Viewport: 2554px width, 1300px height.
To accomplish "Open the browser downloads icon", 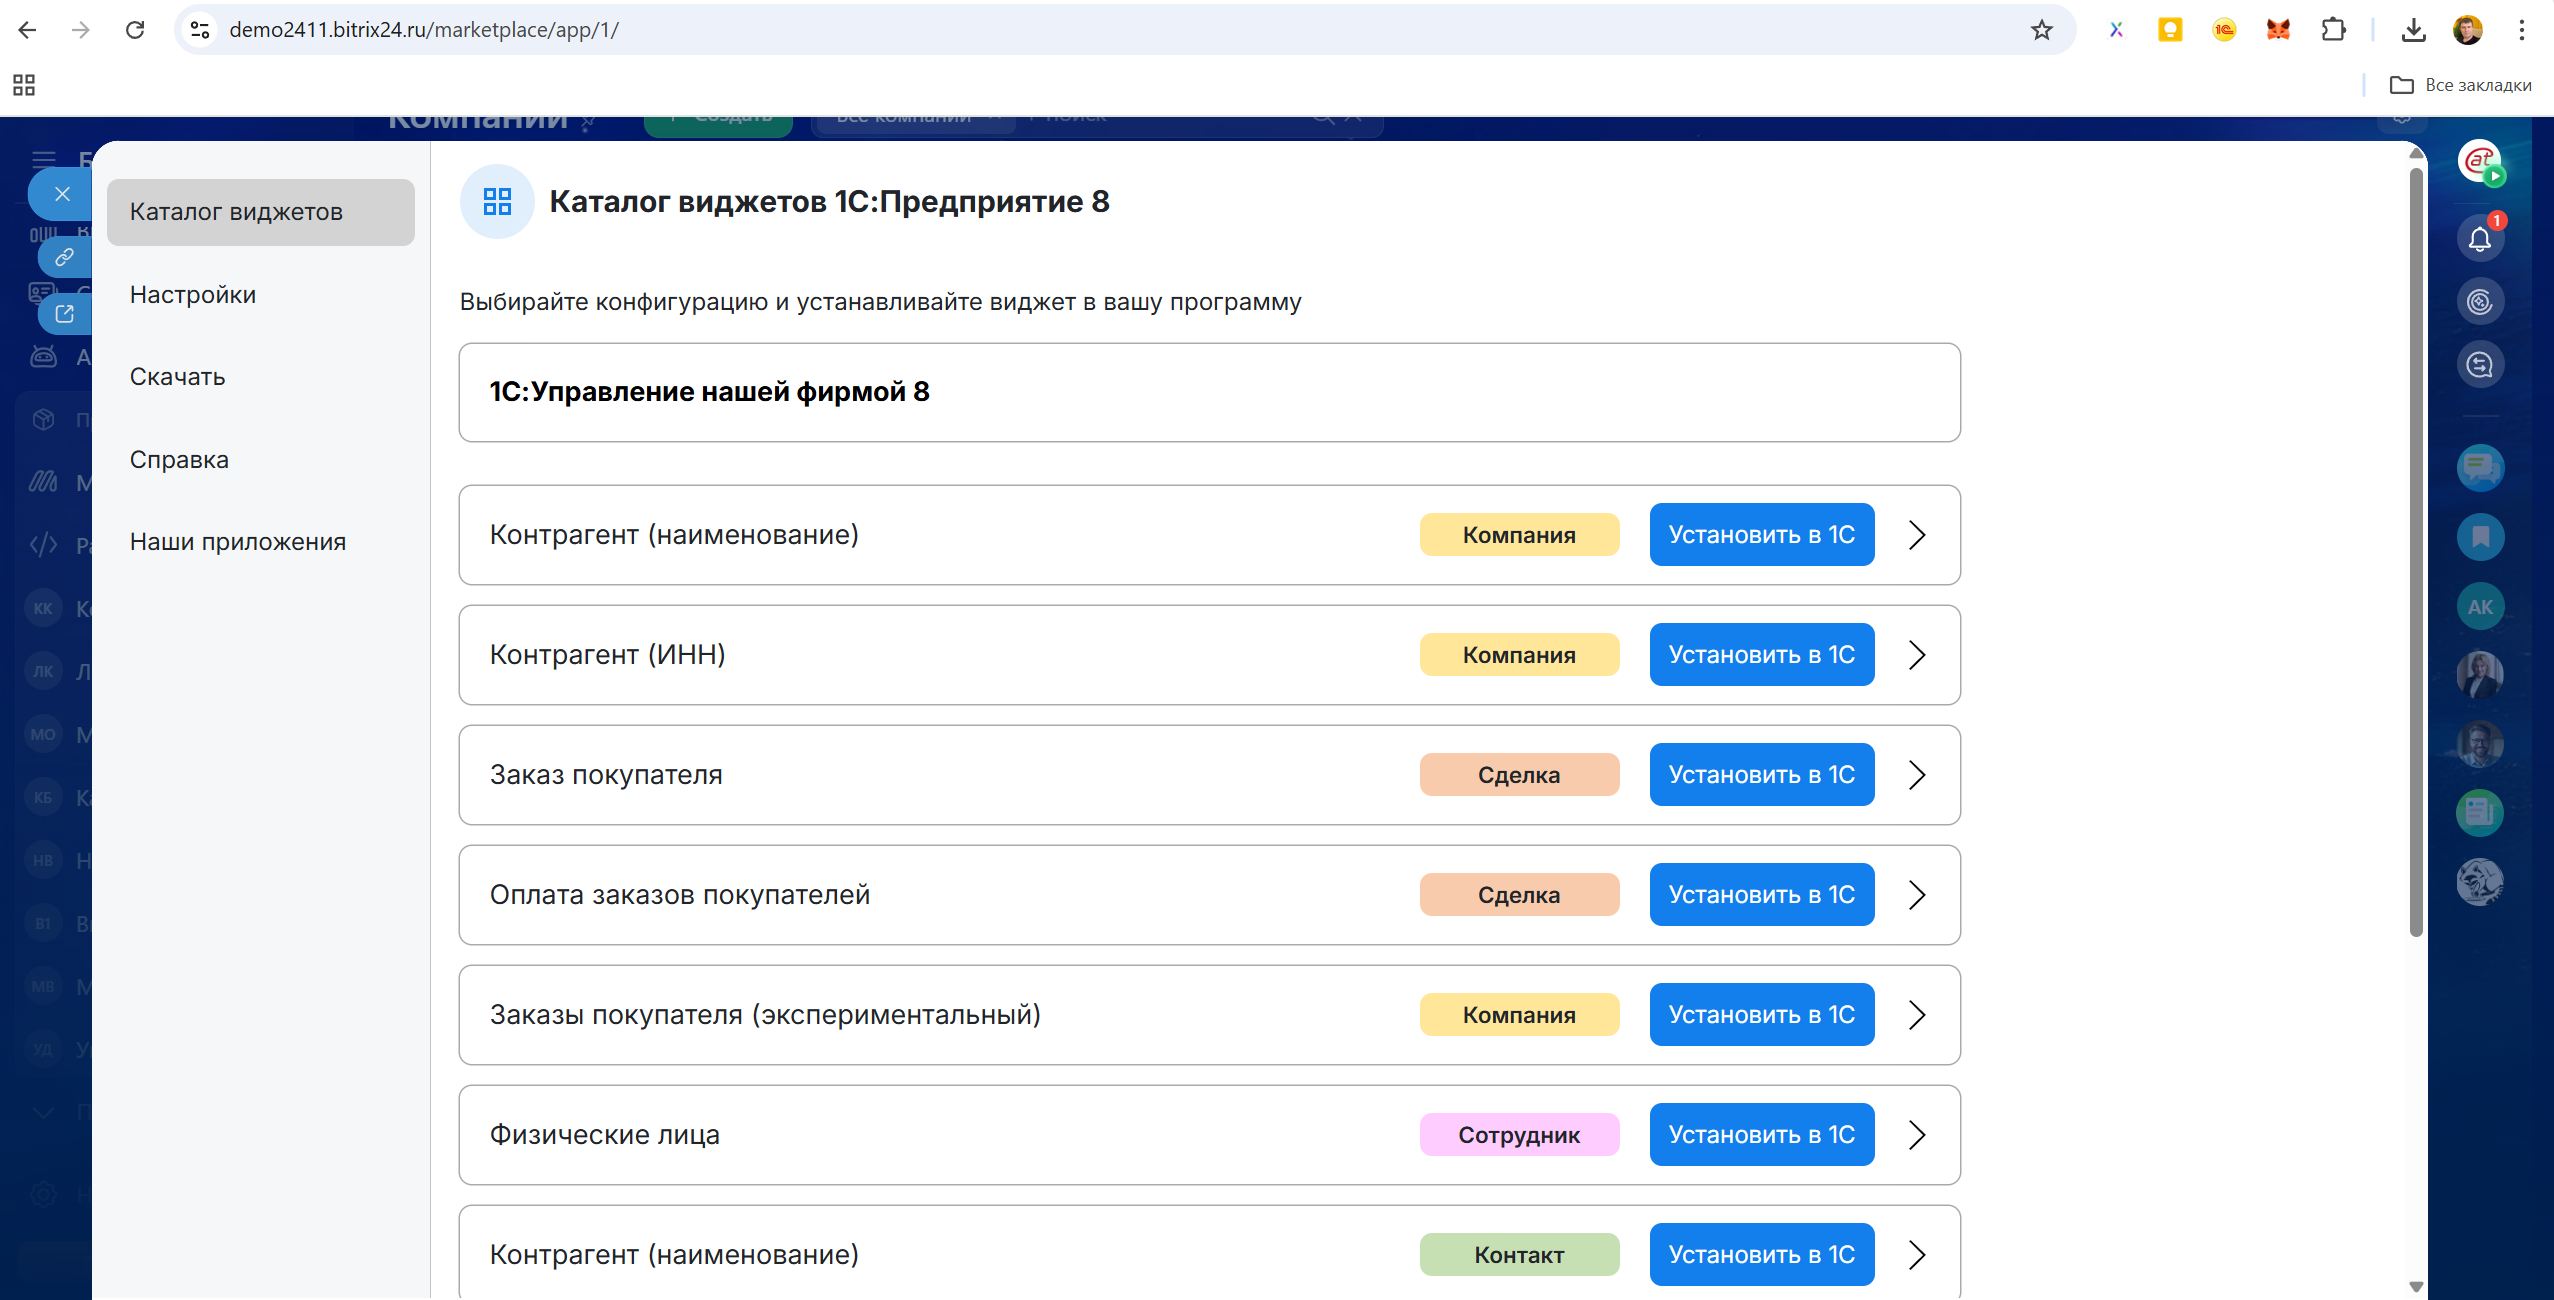I will click(2413, 30).
